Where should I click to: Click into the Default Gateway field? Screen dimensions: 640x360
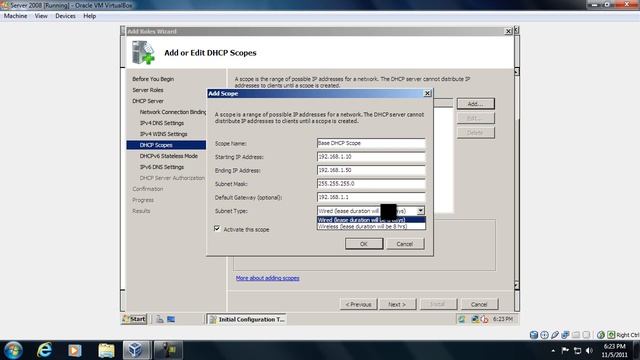click(x=371, y=197)
